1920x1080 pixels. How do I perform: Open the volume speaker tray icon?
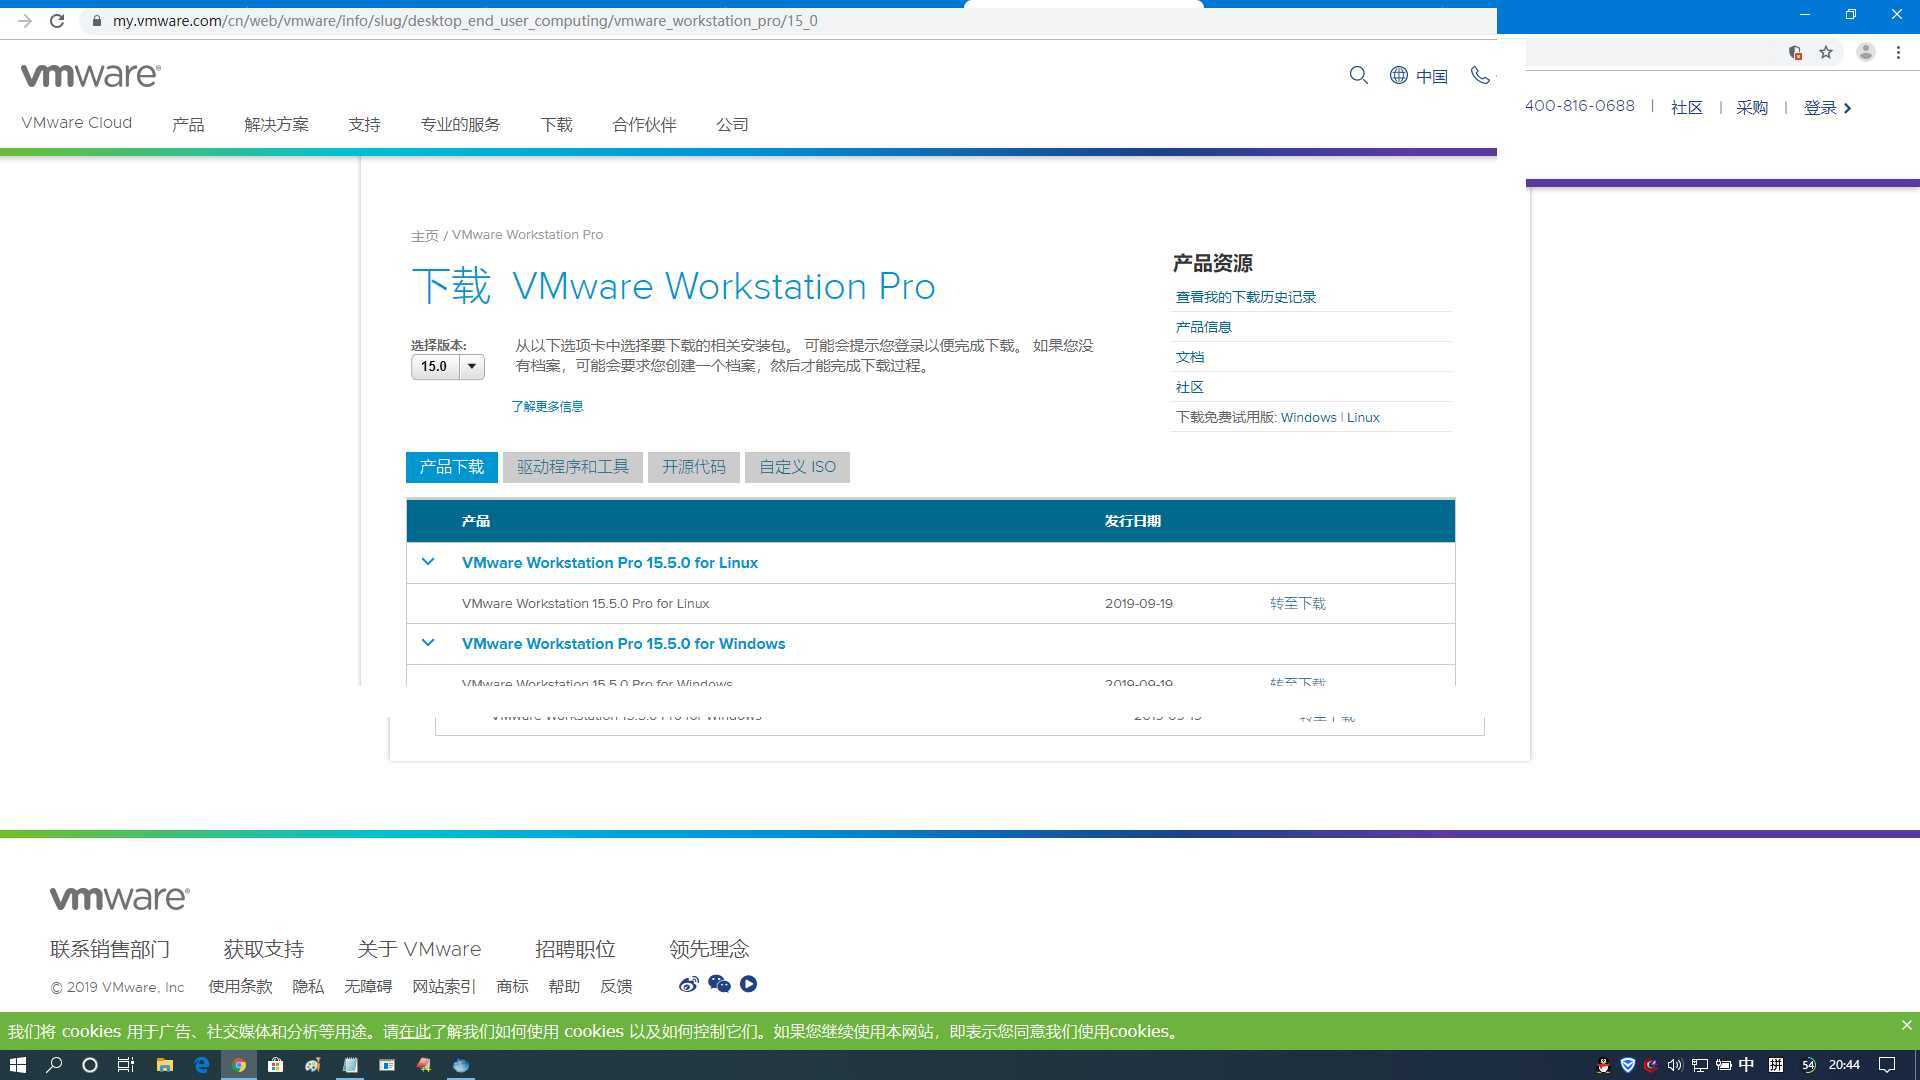pyautogui.click(x=1675, y=1065)
